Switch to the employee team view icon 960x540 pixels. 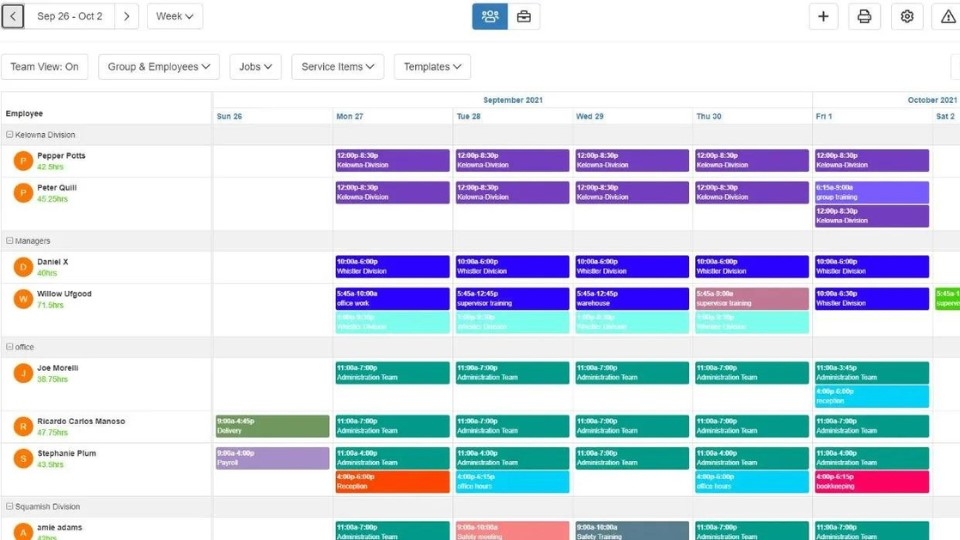[x=490, y=17]
